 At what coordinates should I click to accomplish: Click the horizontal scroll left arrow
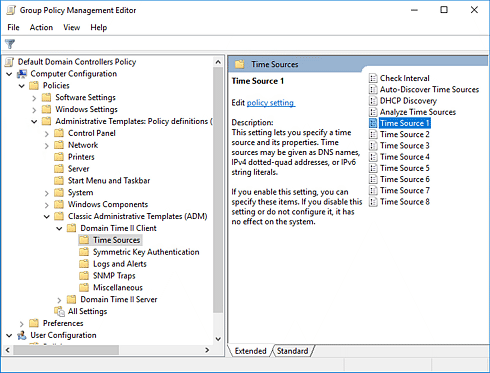(x=8, y=350)
